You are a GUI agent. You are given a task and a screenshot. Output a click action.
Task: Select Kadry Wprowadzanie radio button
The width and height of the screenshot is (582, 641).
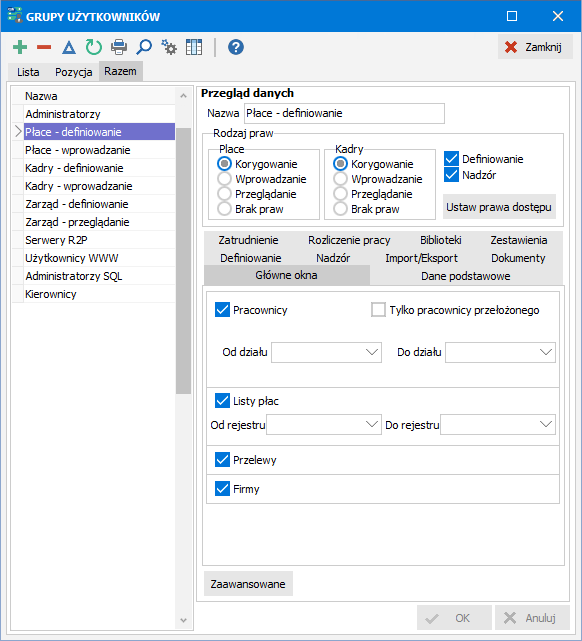(x=340, y=179)
